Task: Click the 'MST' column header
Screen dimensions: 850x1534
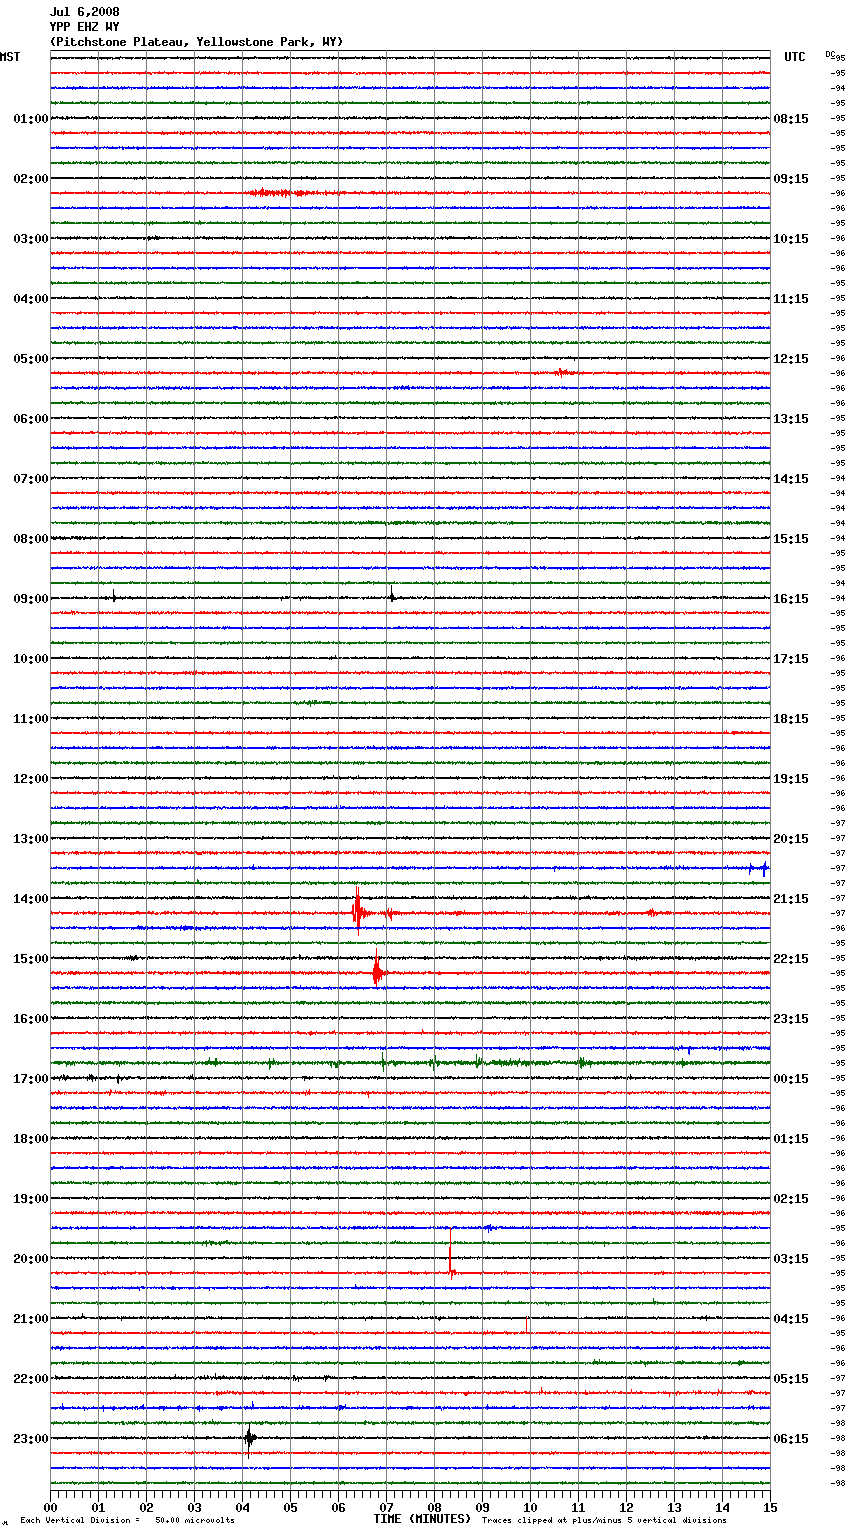Action: coord(10,57)
